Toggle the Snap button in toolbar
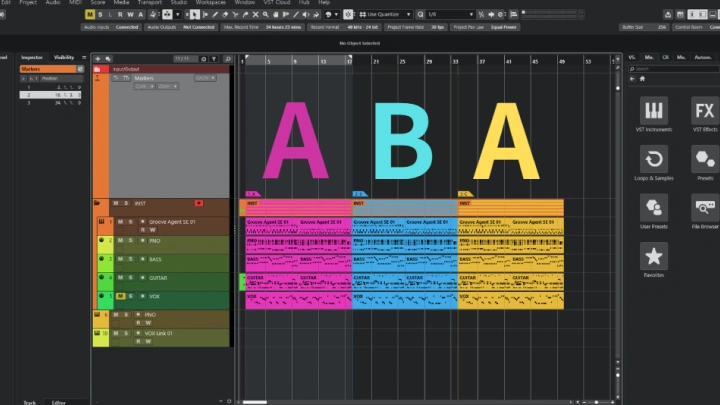 click(348, 15)
